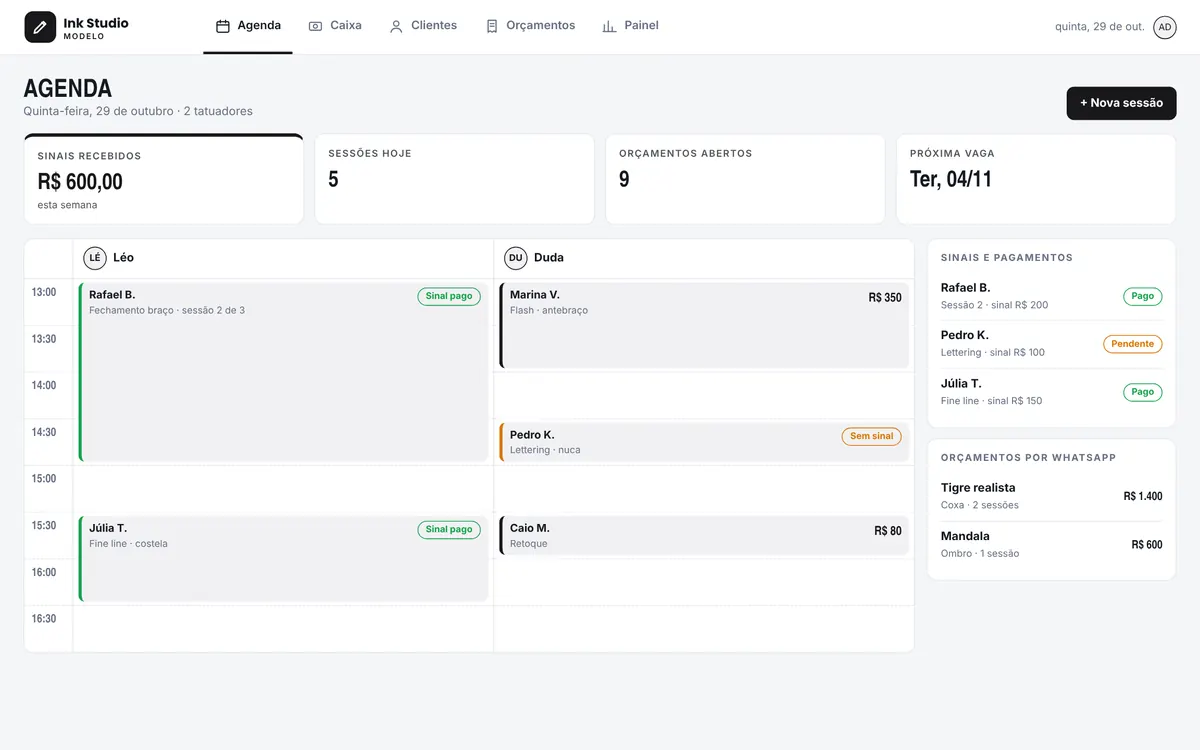Click Pago badge for Júlia T. payment
Screen dimensions: 1200x750
click(x=1143, y=392)
